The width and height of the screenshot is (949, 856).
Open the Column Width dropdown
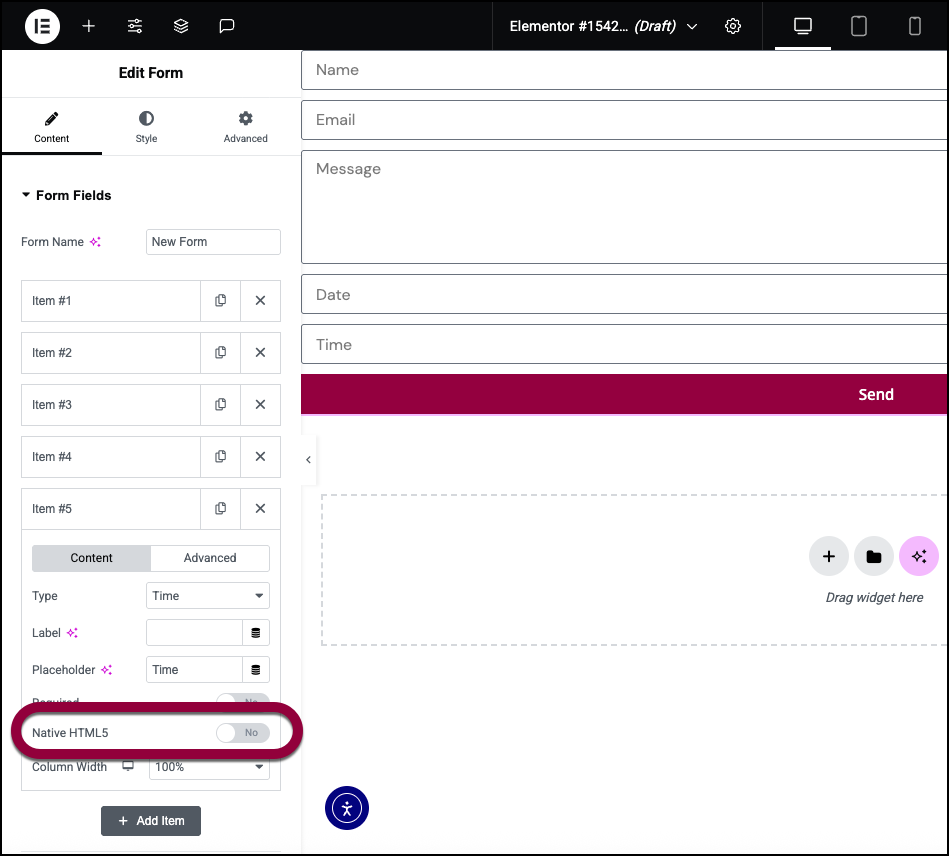[209, 767]
